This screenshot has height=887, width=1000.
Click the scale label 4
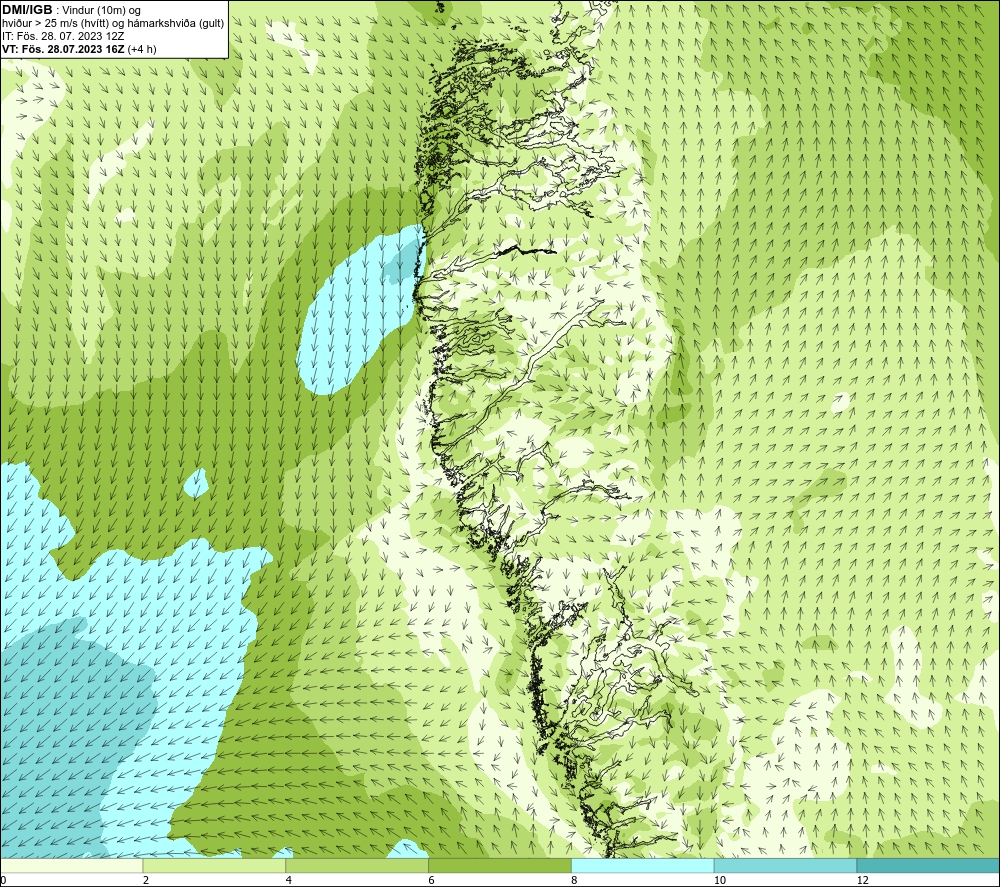point(289,880)
